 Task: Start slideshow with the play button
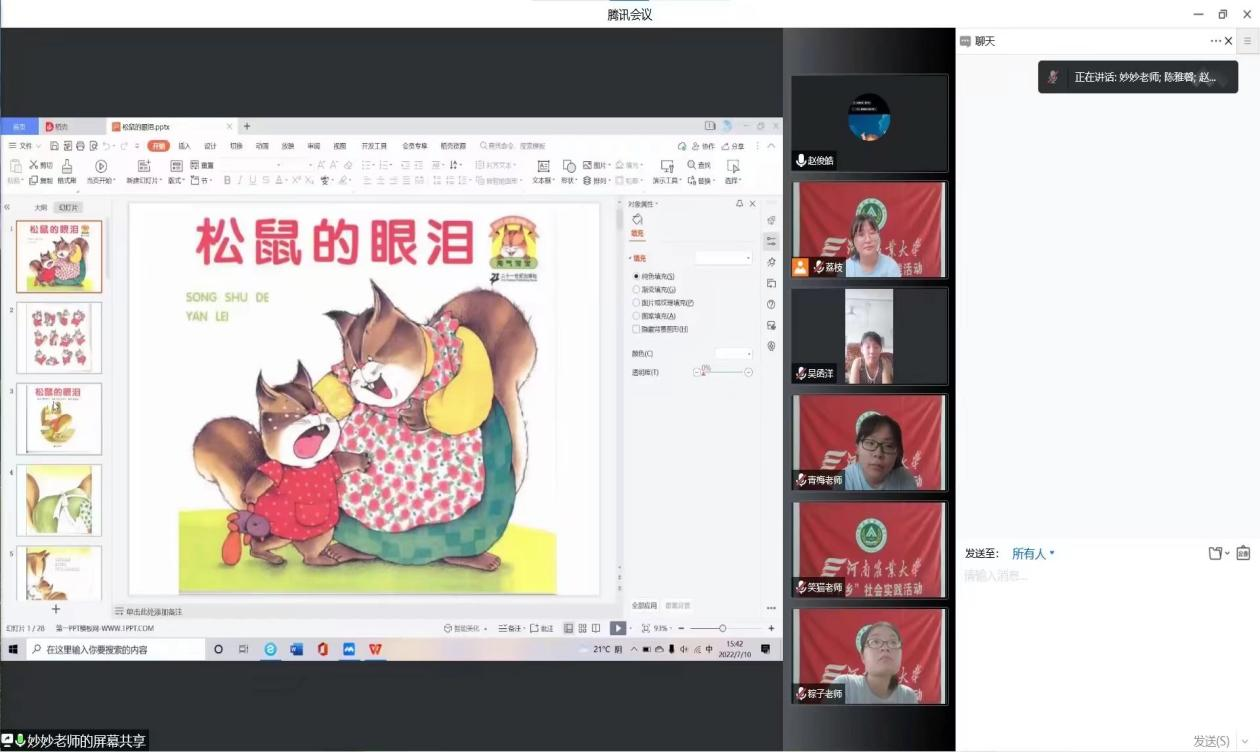(618, 628)
